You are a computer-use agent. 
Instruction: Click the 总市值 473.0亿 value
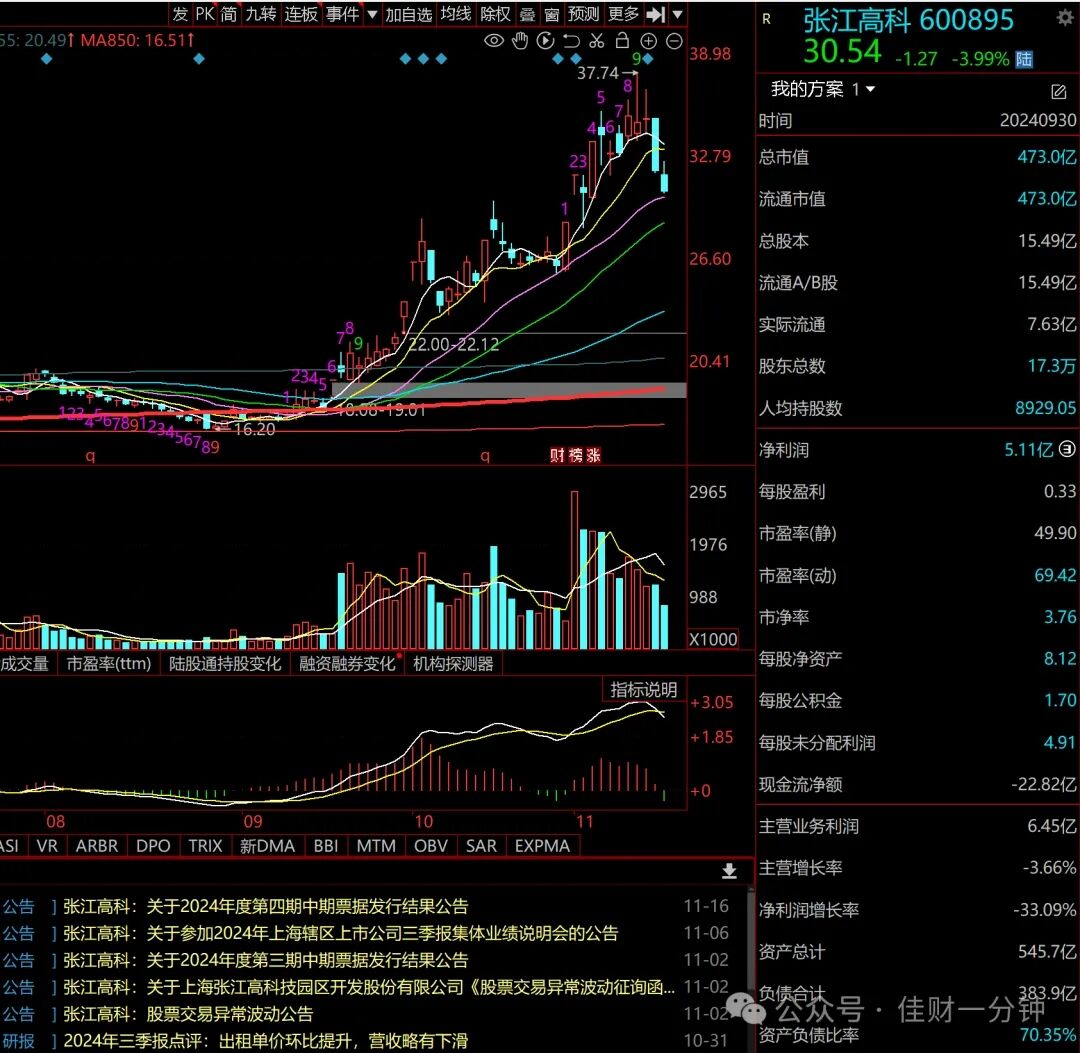point(1046,157)
